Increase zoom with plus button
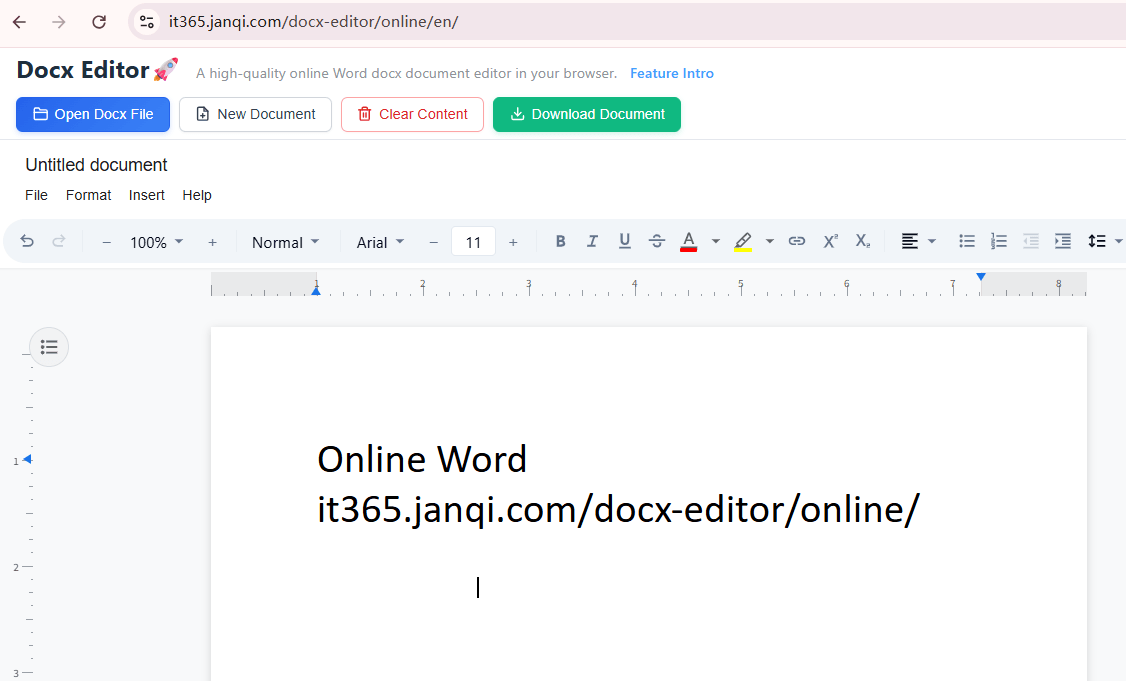 click(x=213, y=243)
